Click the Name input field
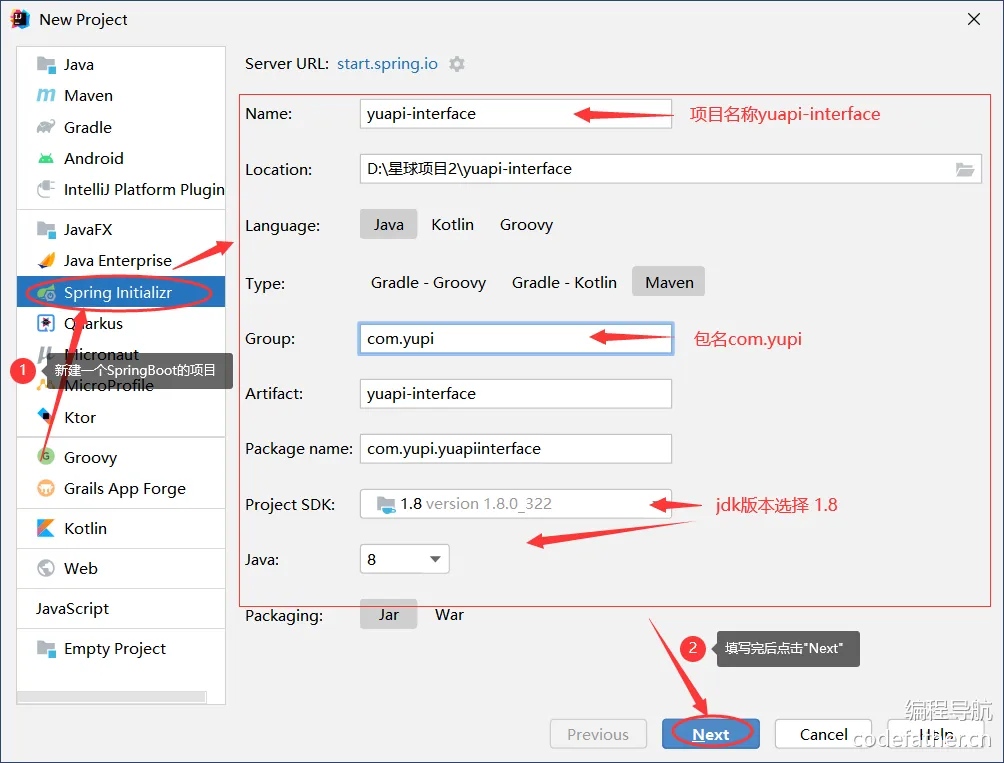 click(515, 114)
